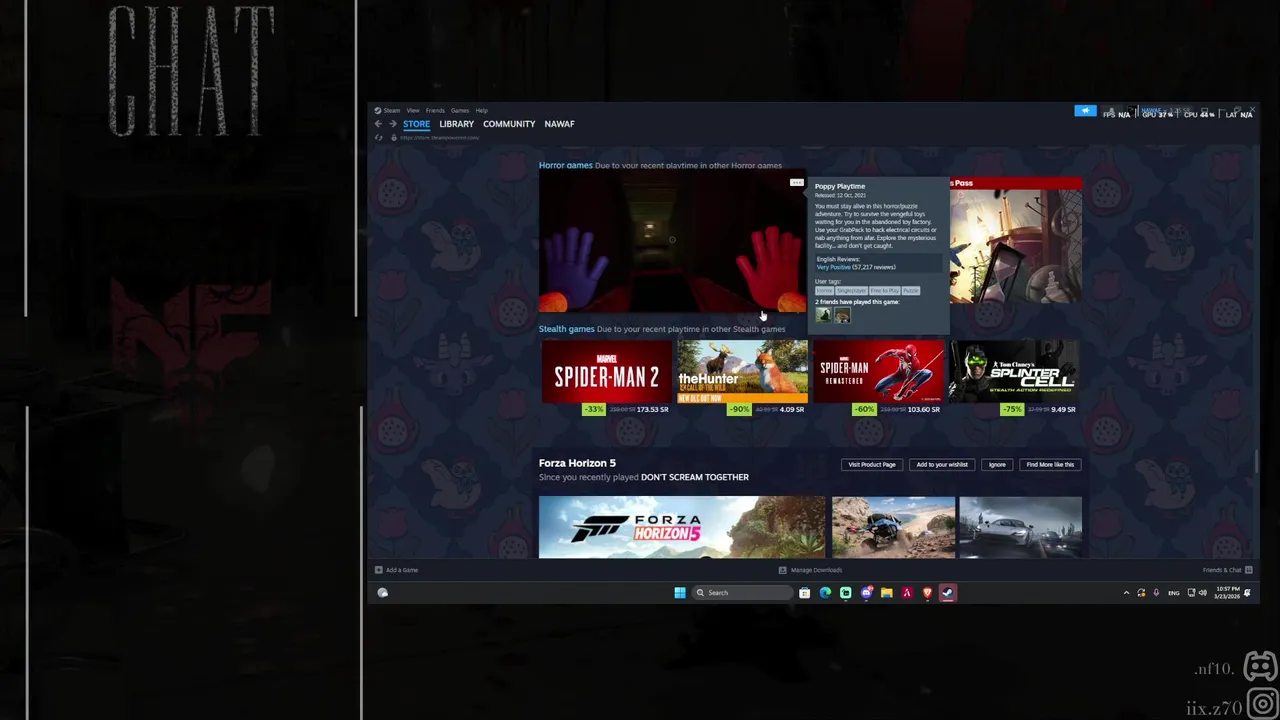
Task: Open theHunter Call of the Wild capsule
Action: (x=742, y=371)
